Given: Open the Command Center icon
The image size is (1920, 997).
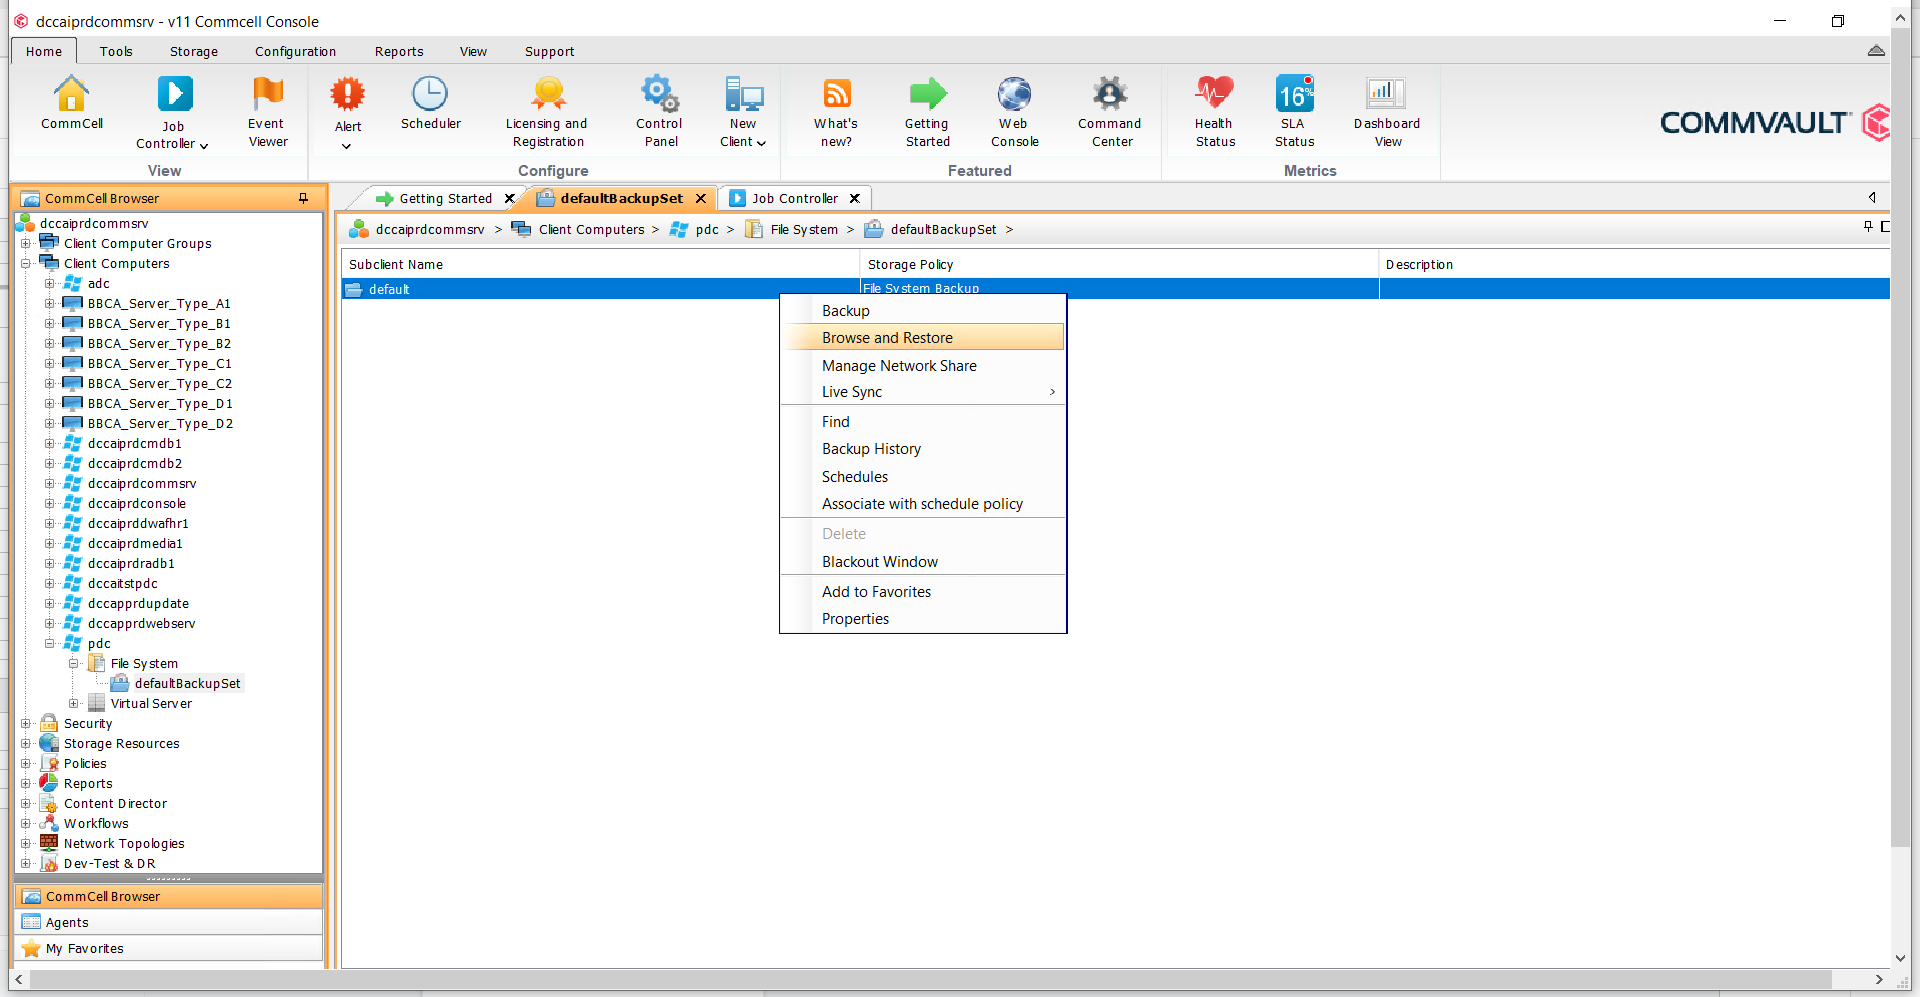Looking at the screenshot, I should 1109,94.
